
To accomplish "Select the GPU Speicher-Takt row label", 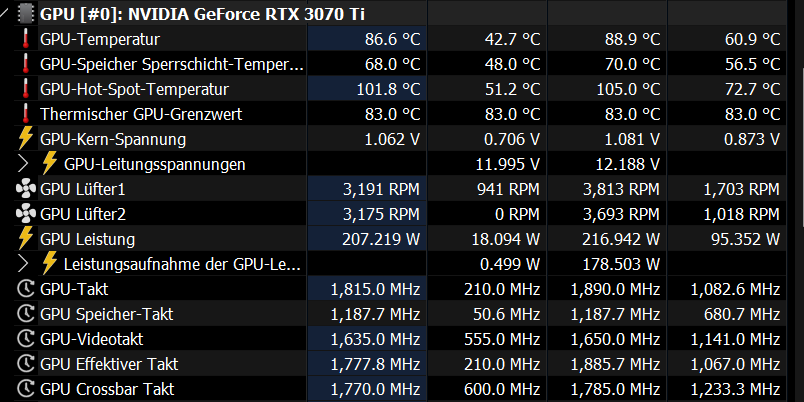I will 107,314.
